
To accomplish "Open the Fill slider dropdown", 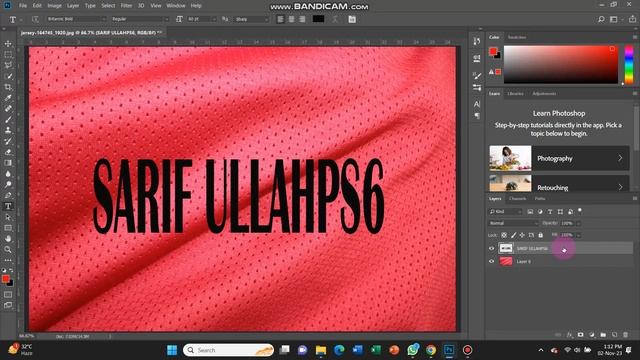I will [x=578, y=235].
